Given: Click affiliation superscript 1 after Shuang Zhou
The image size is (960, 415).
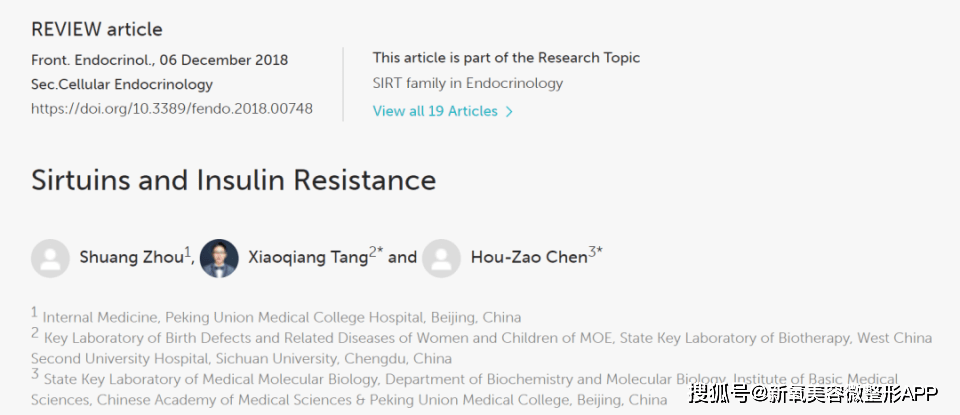Looking at the screenshot, I should [x=188, y=252].
